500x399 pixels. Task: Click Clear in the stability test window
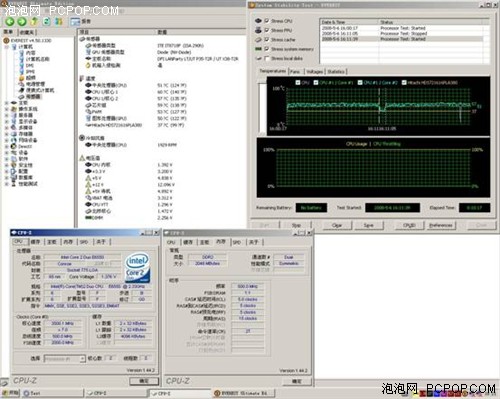(337, 225)
